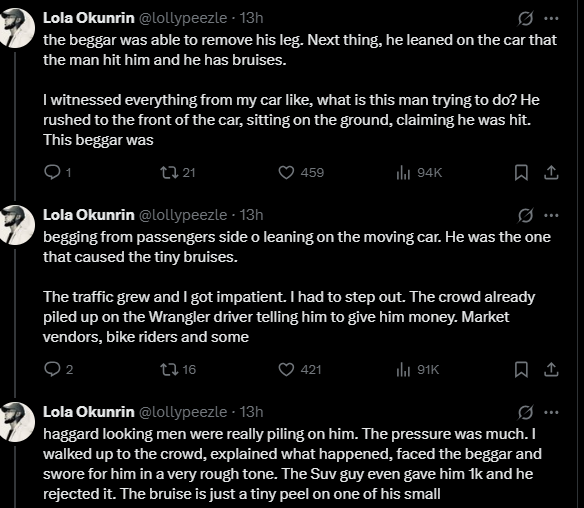Repost the tweet with 16 reposts
The width and height of the screenshot is (584, 508).
[178, 369]
